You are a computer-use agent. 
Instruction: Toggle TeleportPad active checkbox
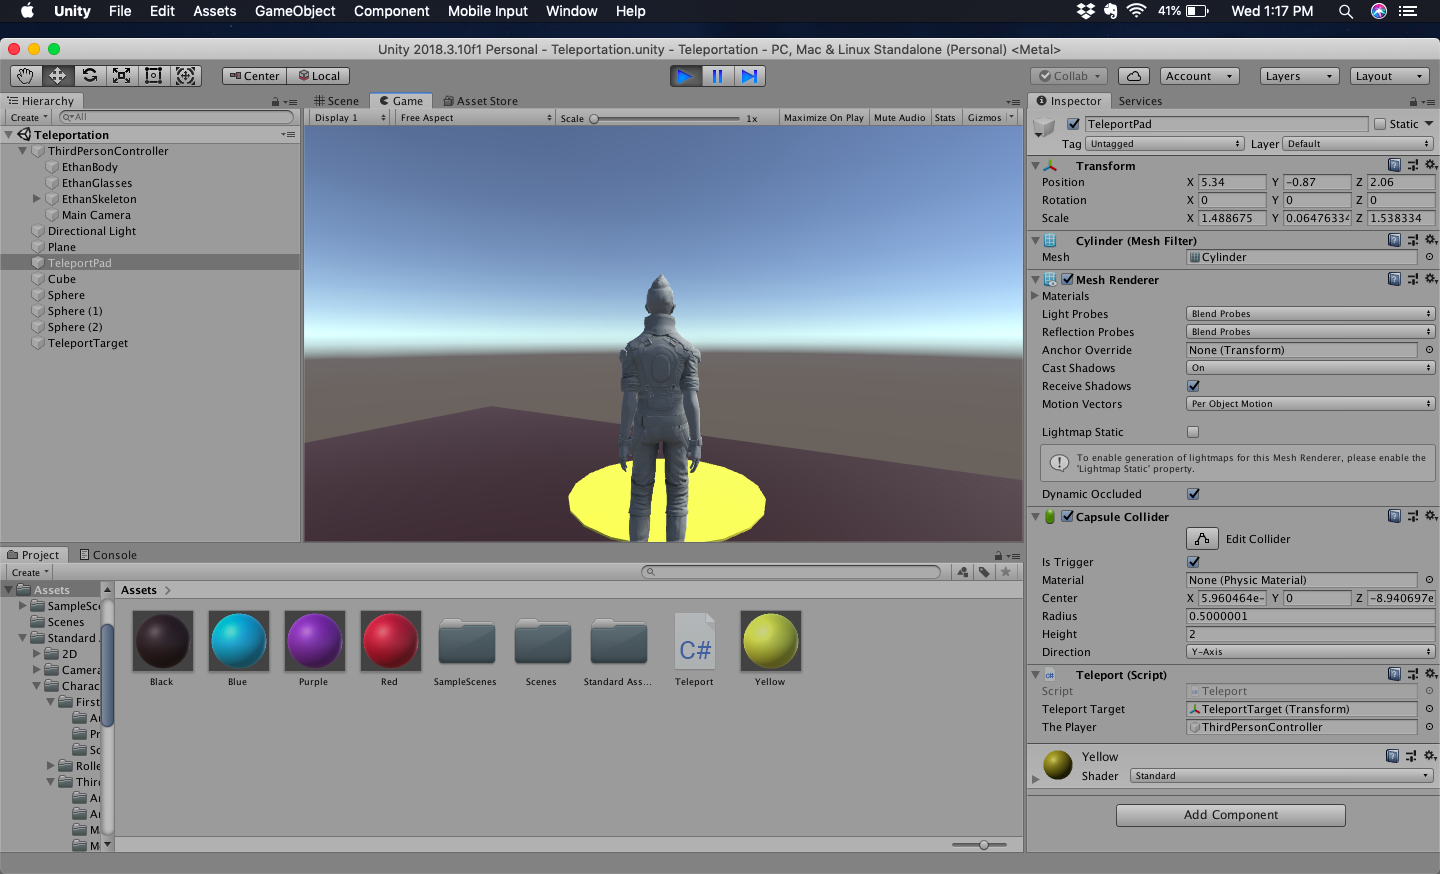click(x=1073, y=124)
